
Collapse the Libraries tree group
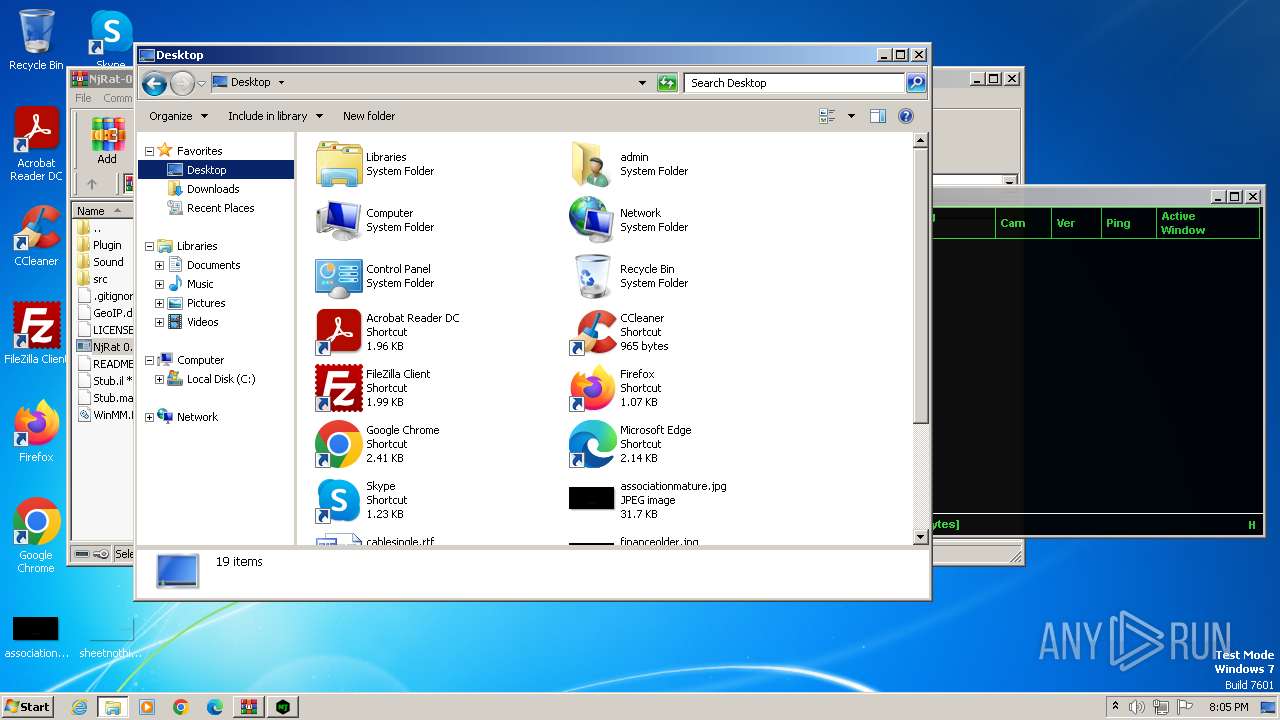click(150, 246)
